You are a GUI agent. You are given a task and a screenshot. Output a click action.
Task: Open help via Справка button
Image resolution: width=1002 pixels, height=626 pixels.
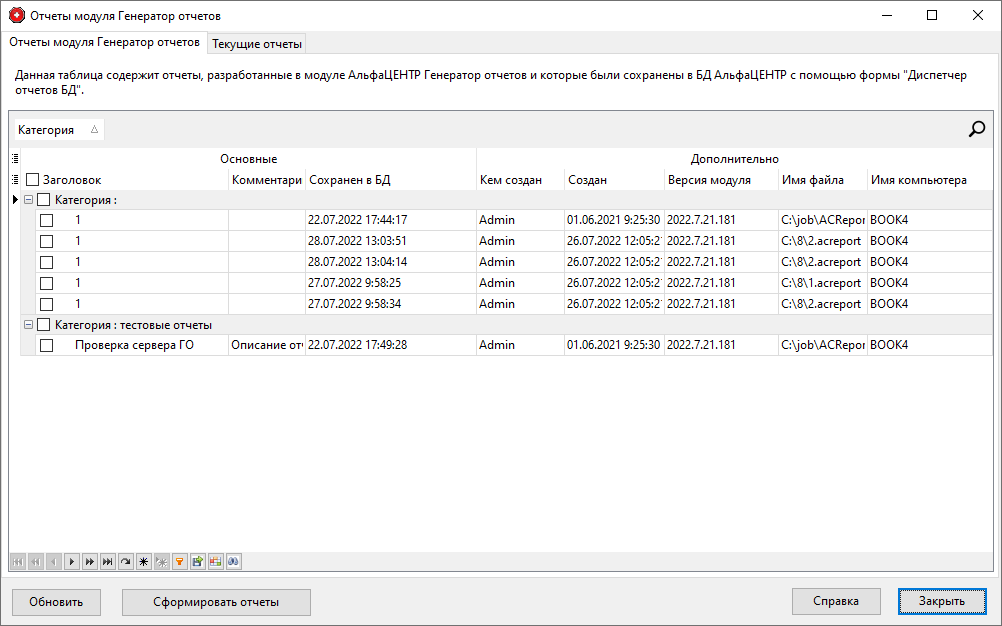836,601
